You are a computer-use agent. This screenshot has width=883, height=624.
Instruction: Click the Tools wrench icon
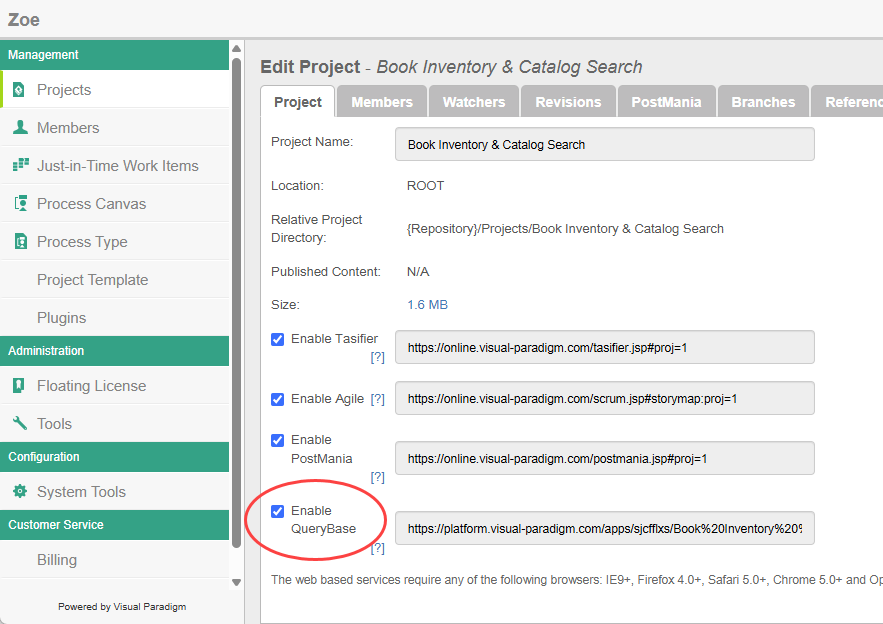coord(20,423)
